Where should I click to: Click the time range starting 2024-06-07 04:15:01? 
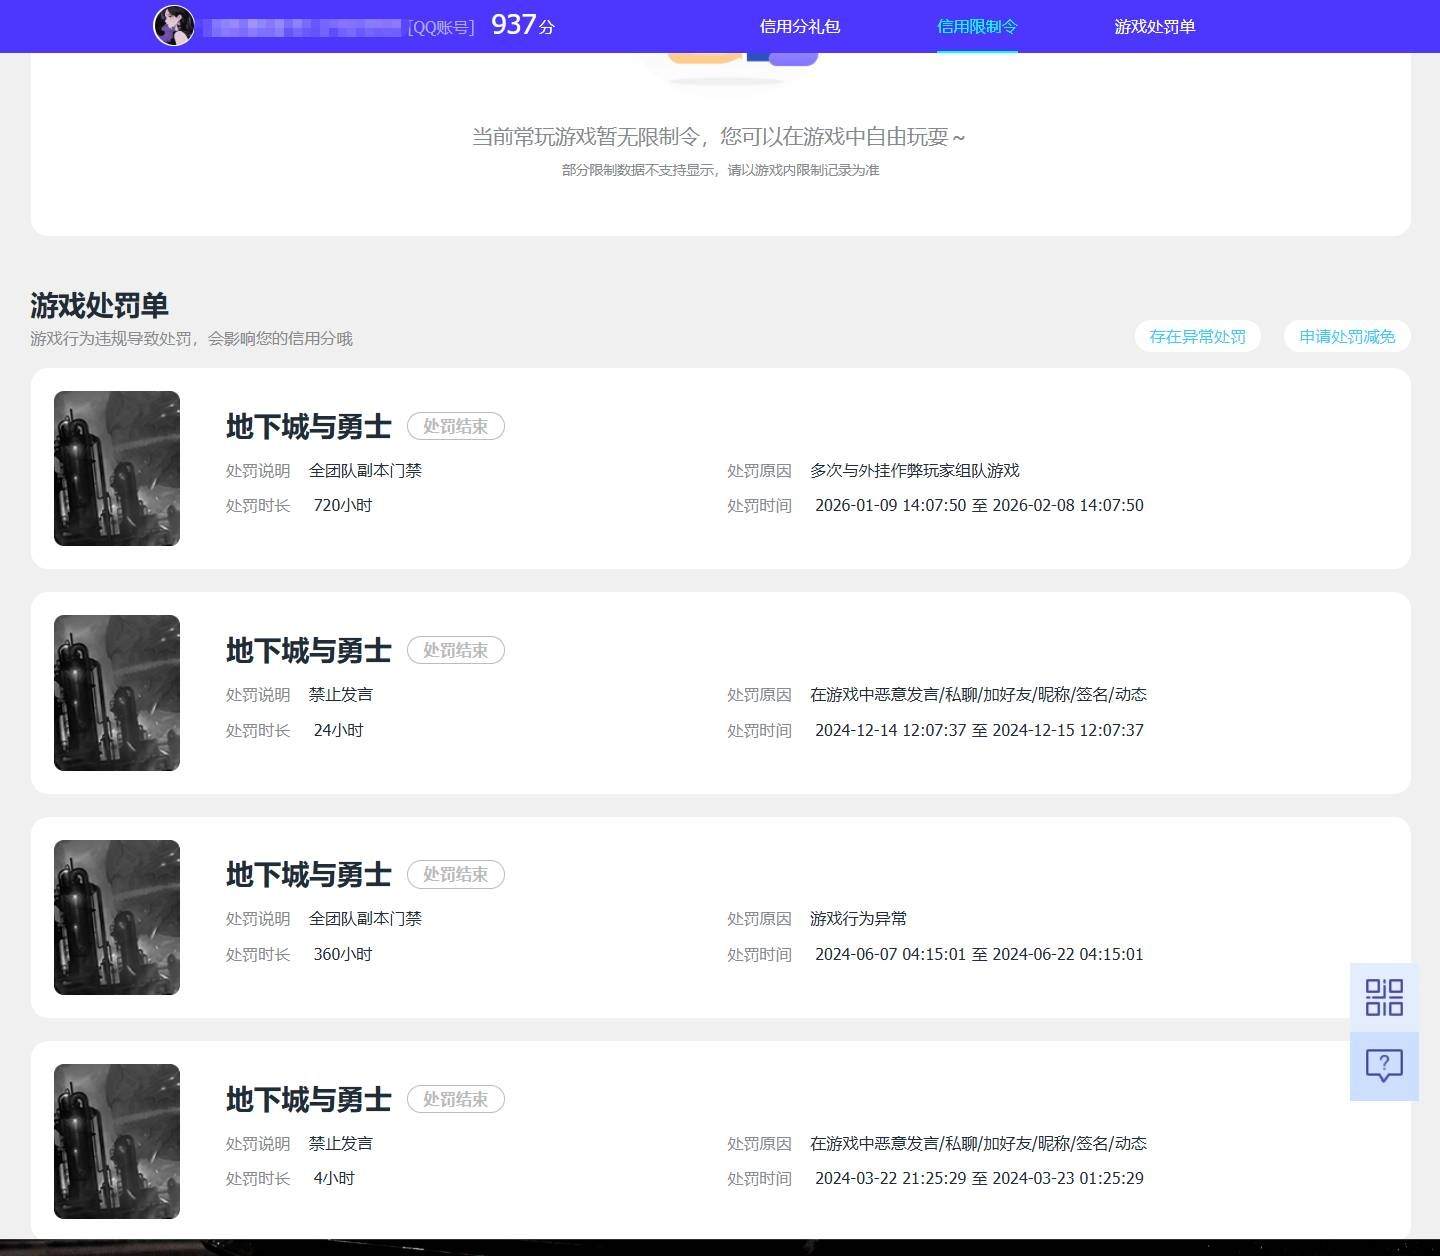979,954
